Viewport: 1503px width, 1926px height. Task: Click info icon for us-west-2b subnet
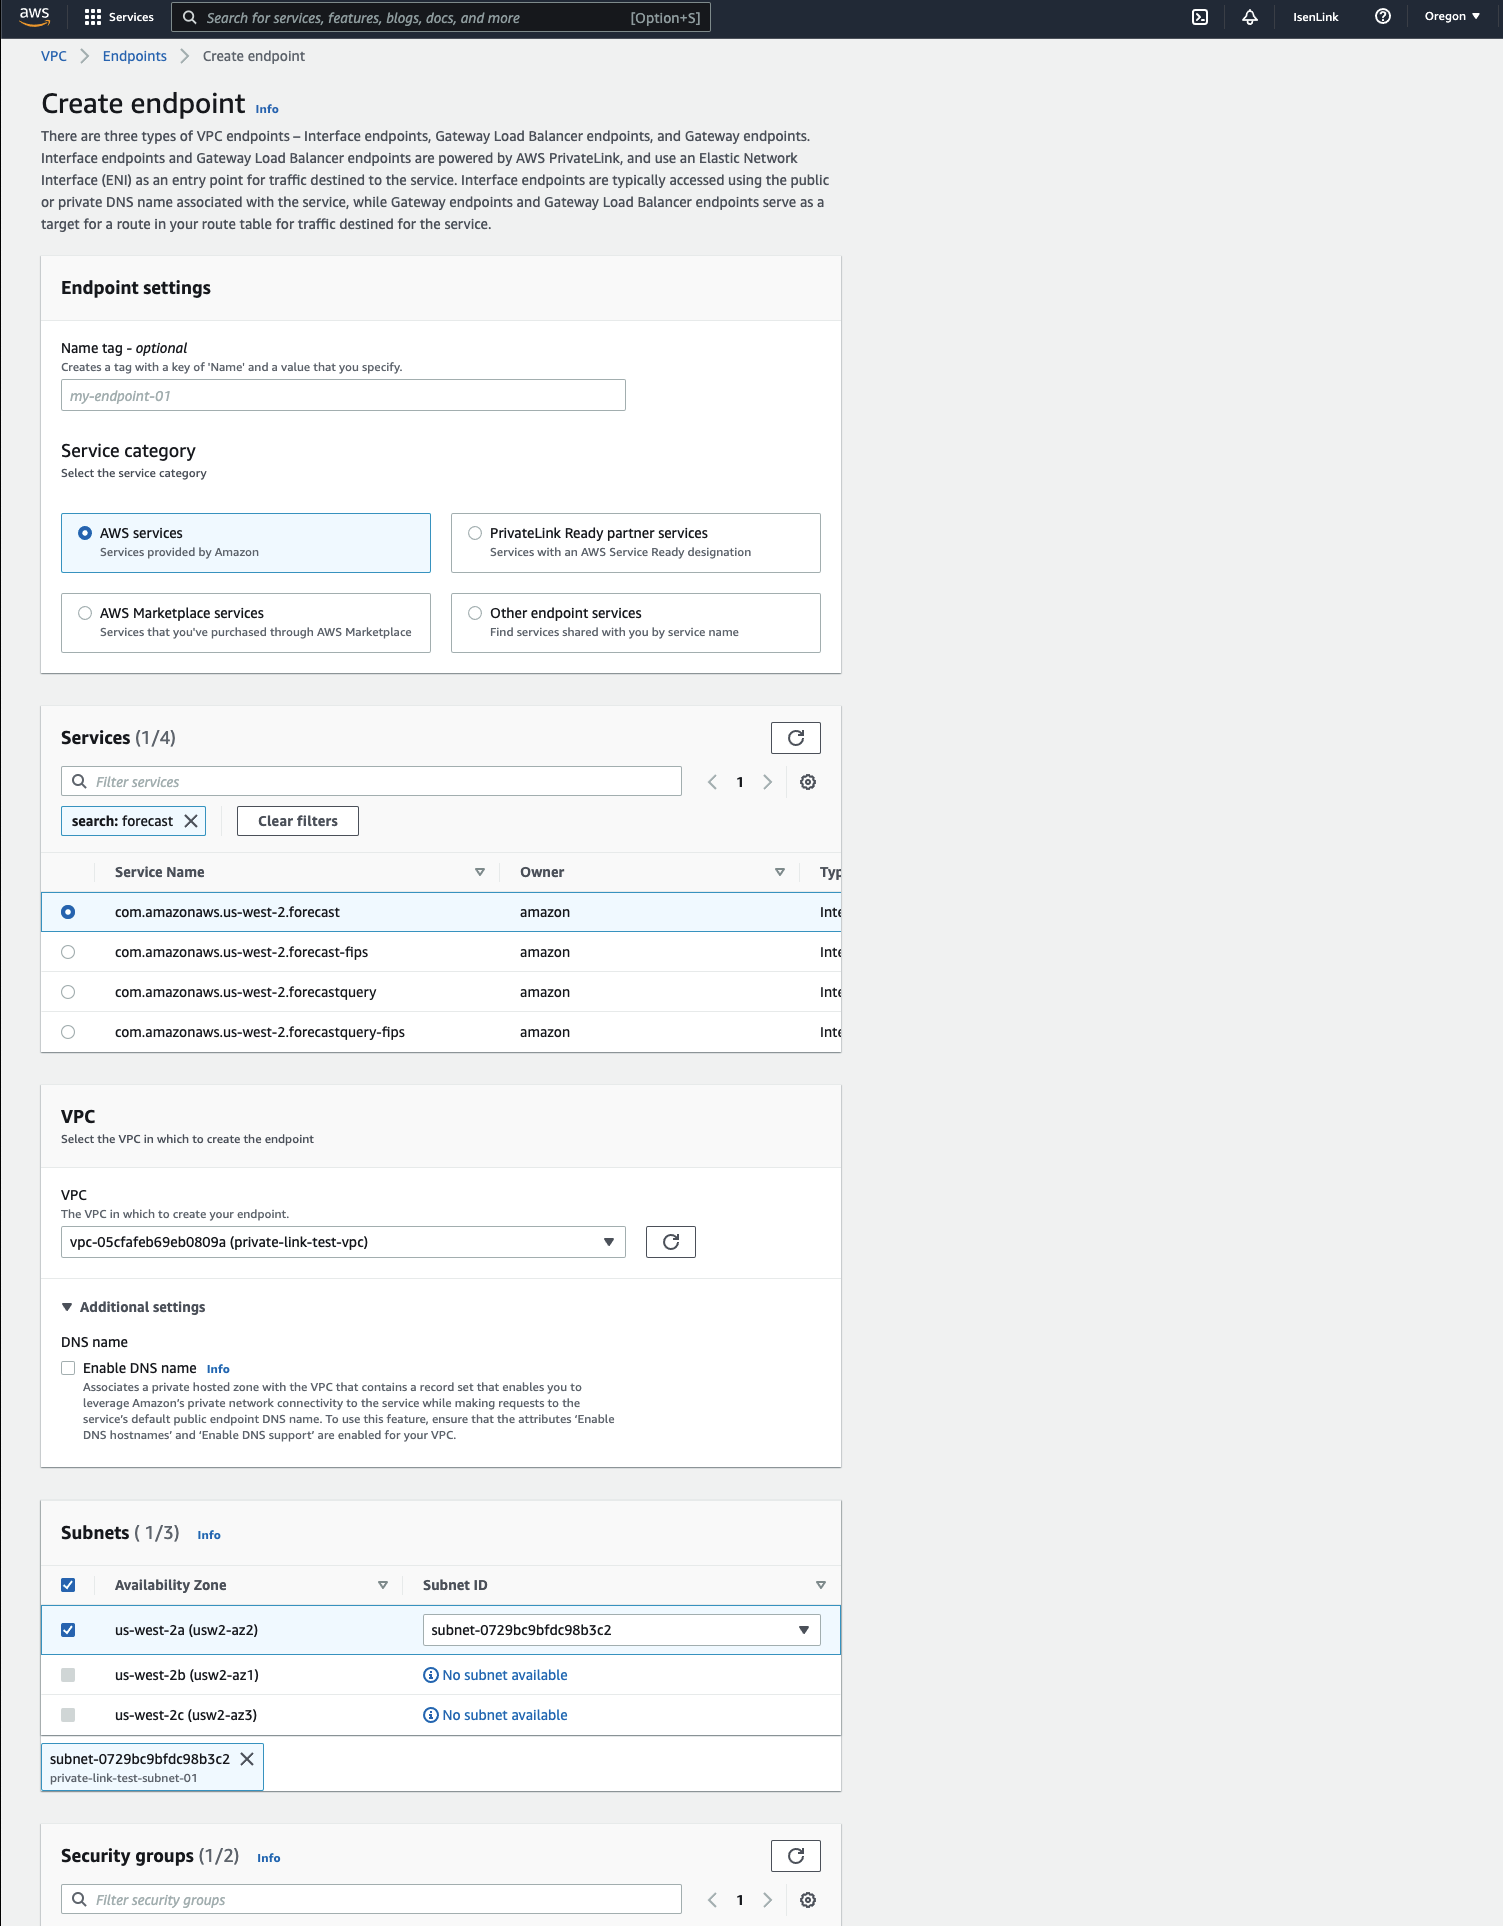[x=431, y=1675]
